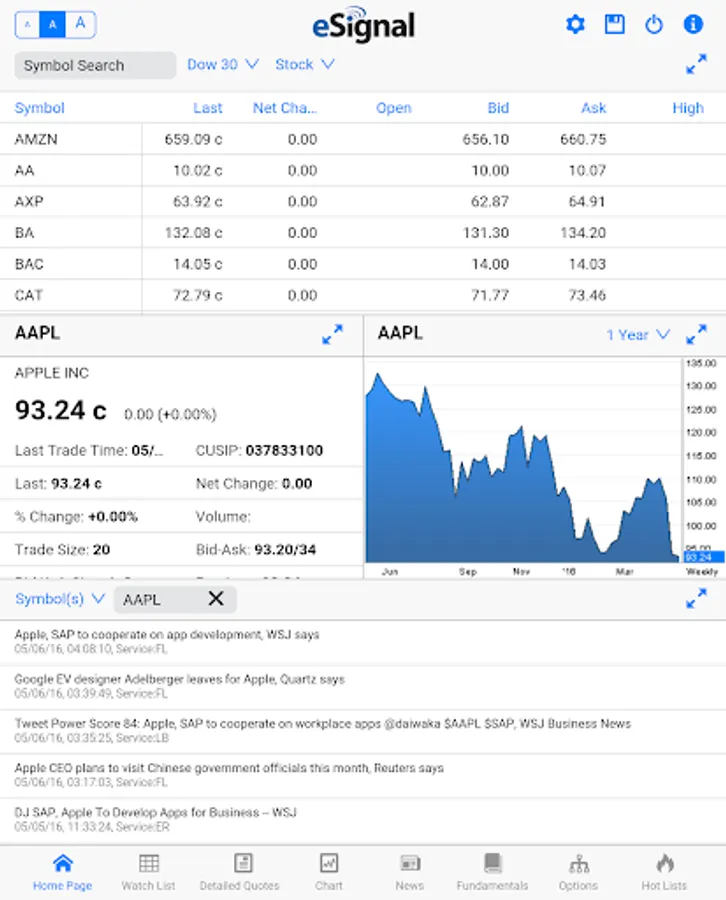726x900 pixels.
Task: Open the info icon
Action: click(693, 25)
